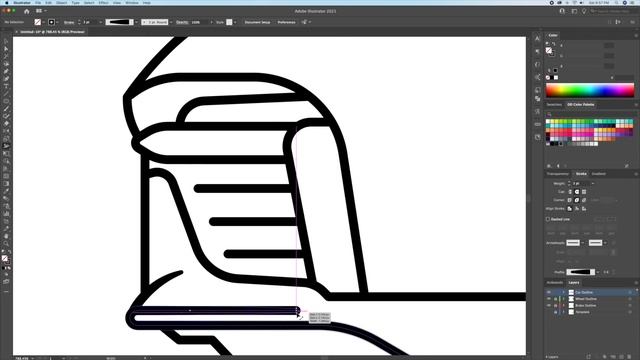Select the Selection tool in the left toolbar
Viewport: 640px width, 360px height.
6,41
